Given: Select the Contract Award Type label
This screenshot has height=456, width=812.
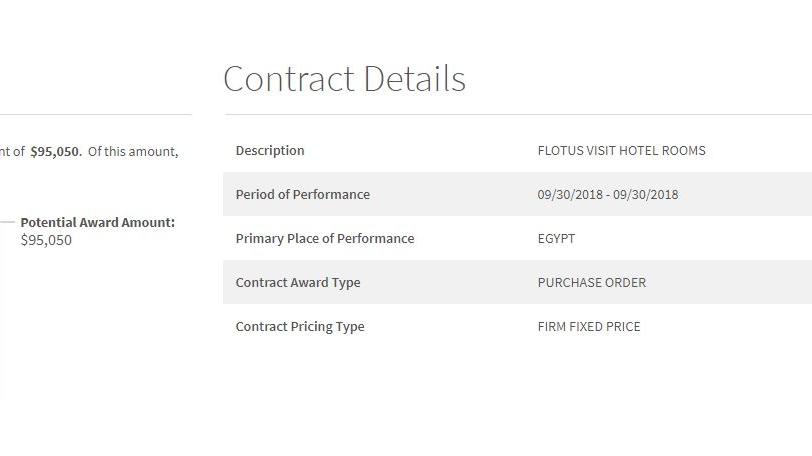Looking at the screenshot, I should tap(298, 283).
